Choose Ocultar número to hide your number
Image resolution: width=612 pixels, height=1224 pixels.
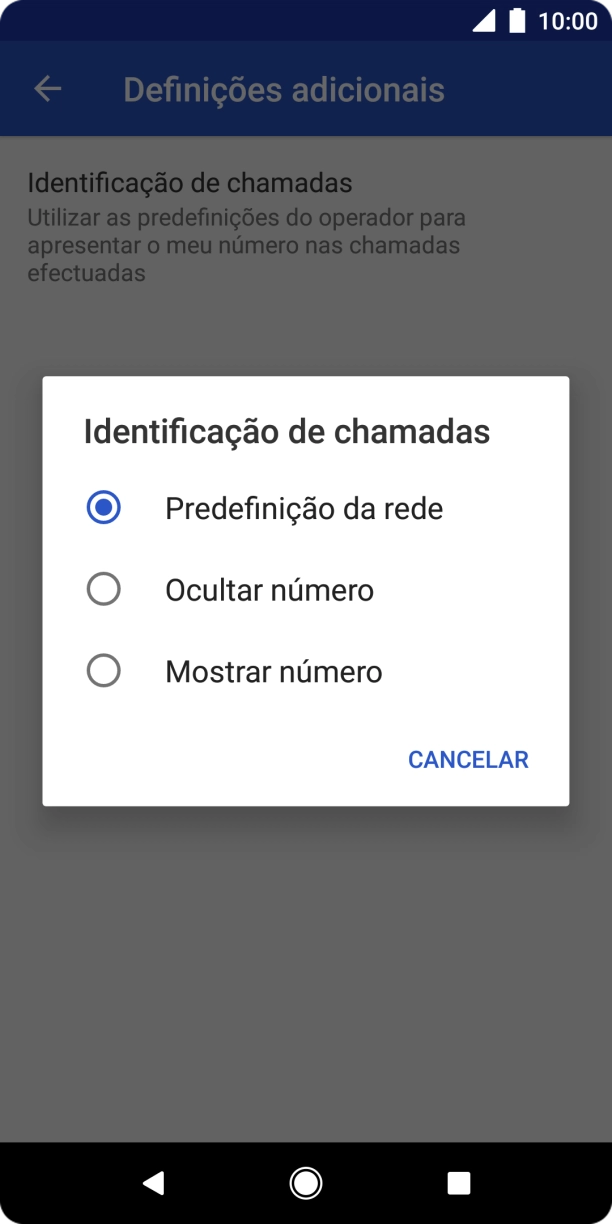(268, 590)
